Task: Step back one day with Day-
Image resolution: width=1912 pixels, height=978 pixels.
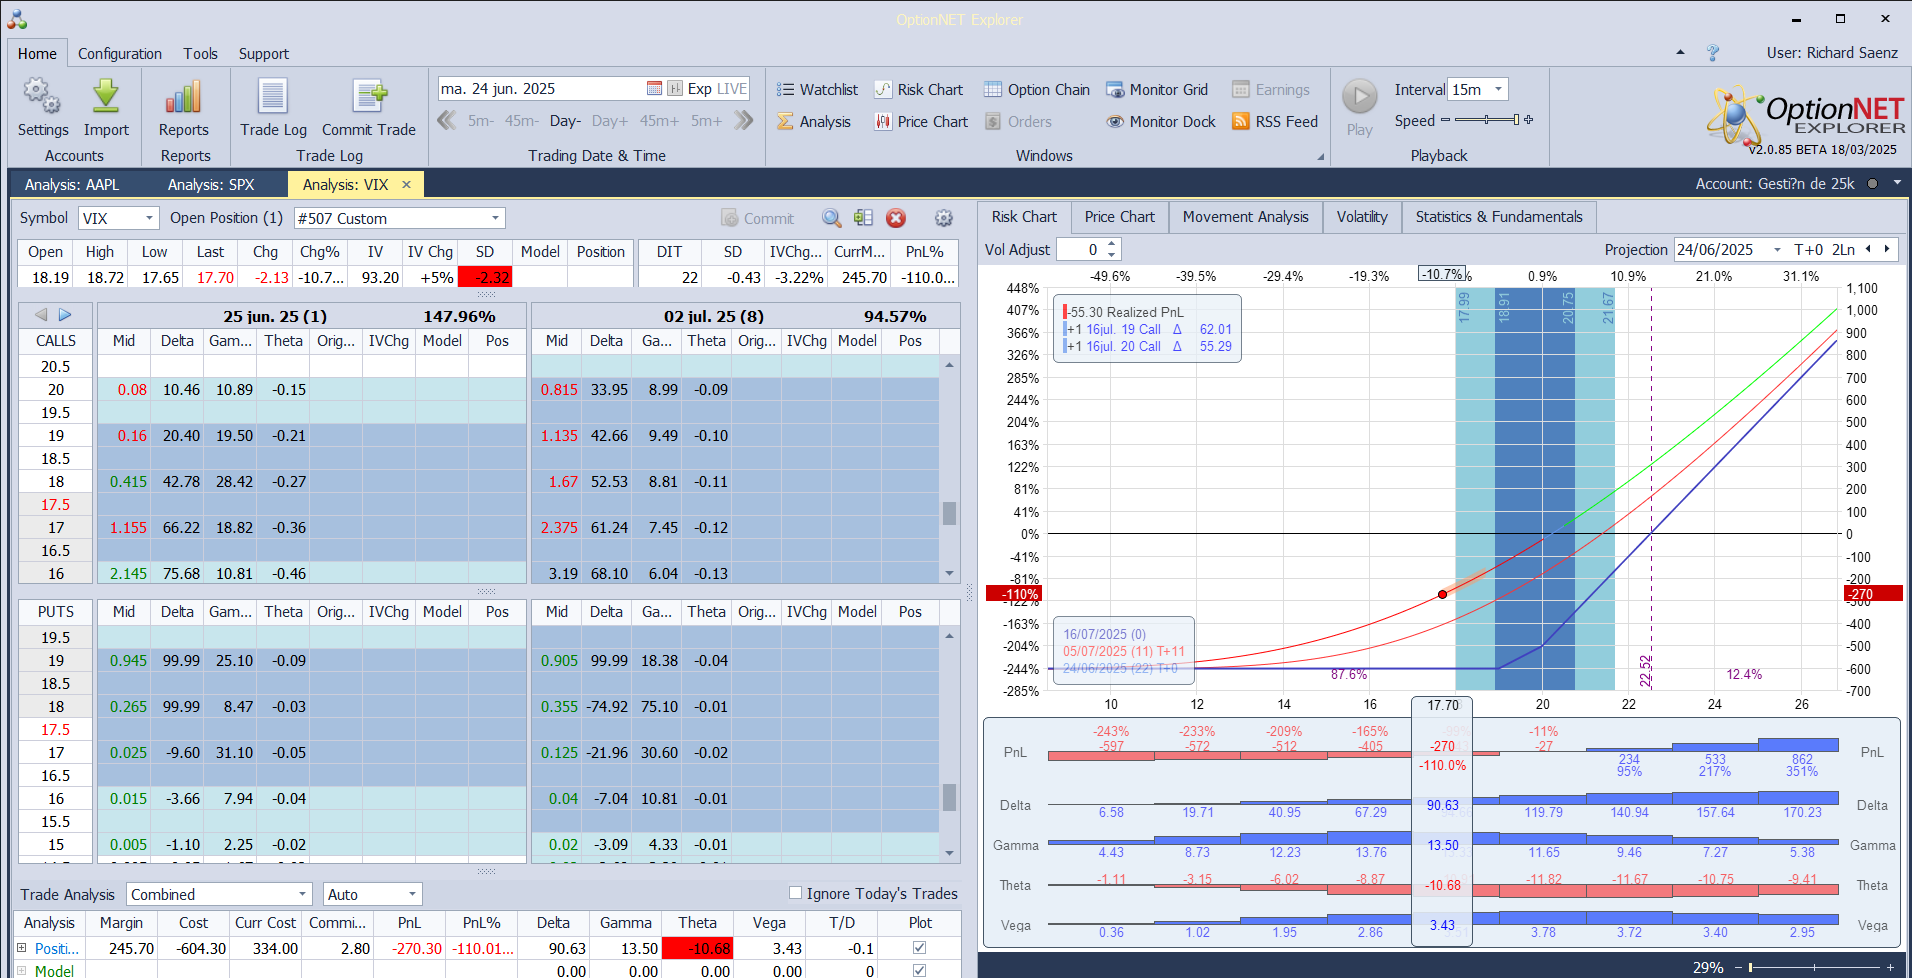Action: [x=565, y=121]
